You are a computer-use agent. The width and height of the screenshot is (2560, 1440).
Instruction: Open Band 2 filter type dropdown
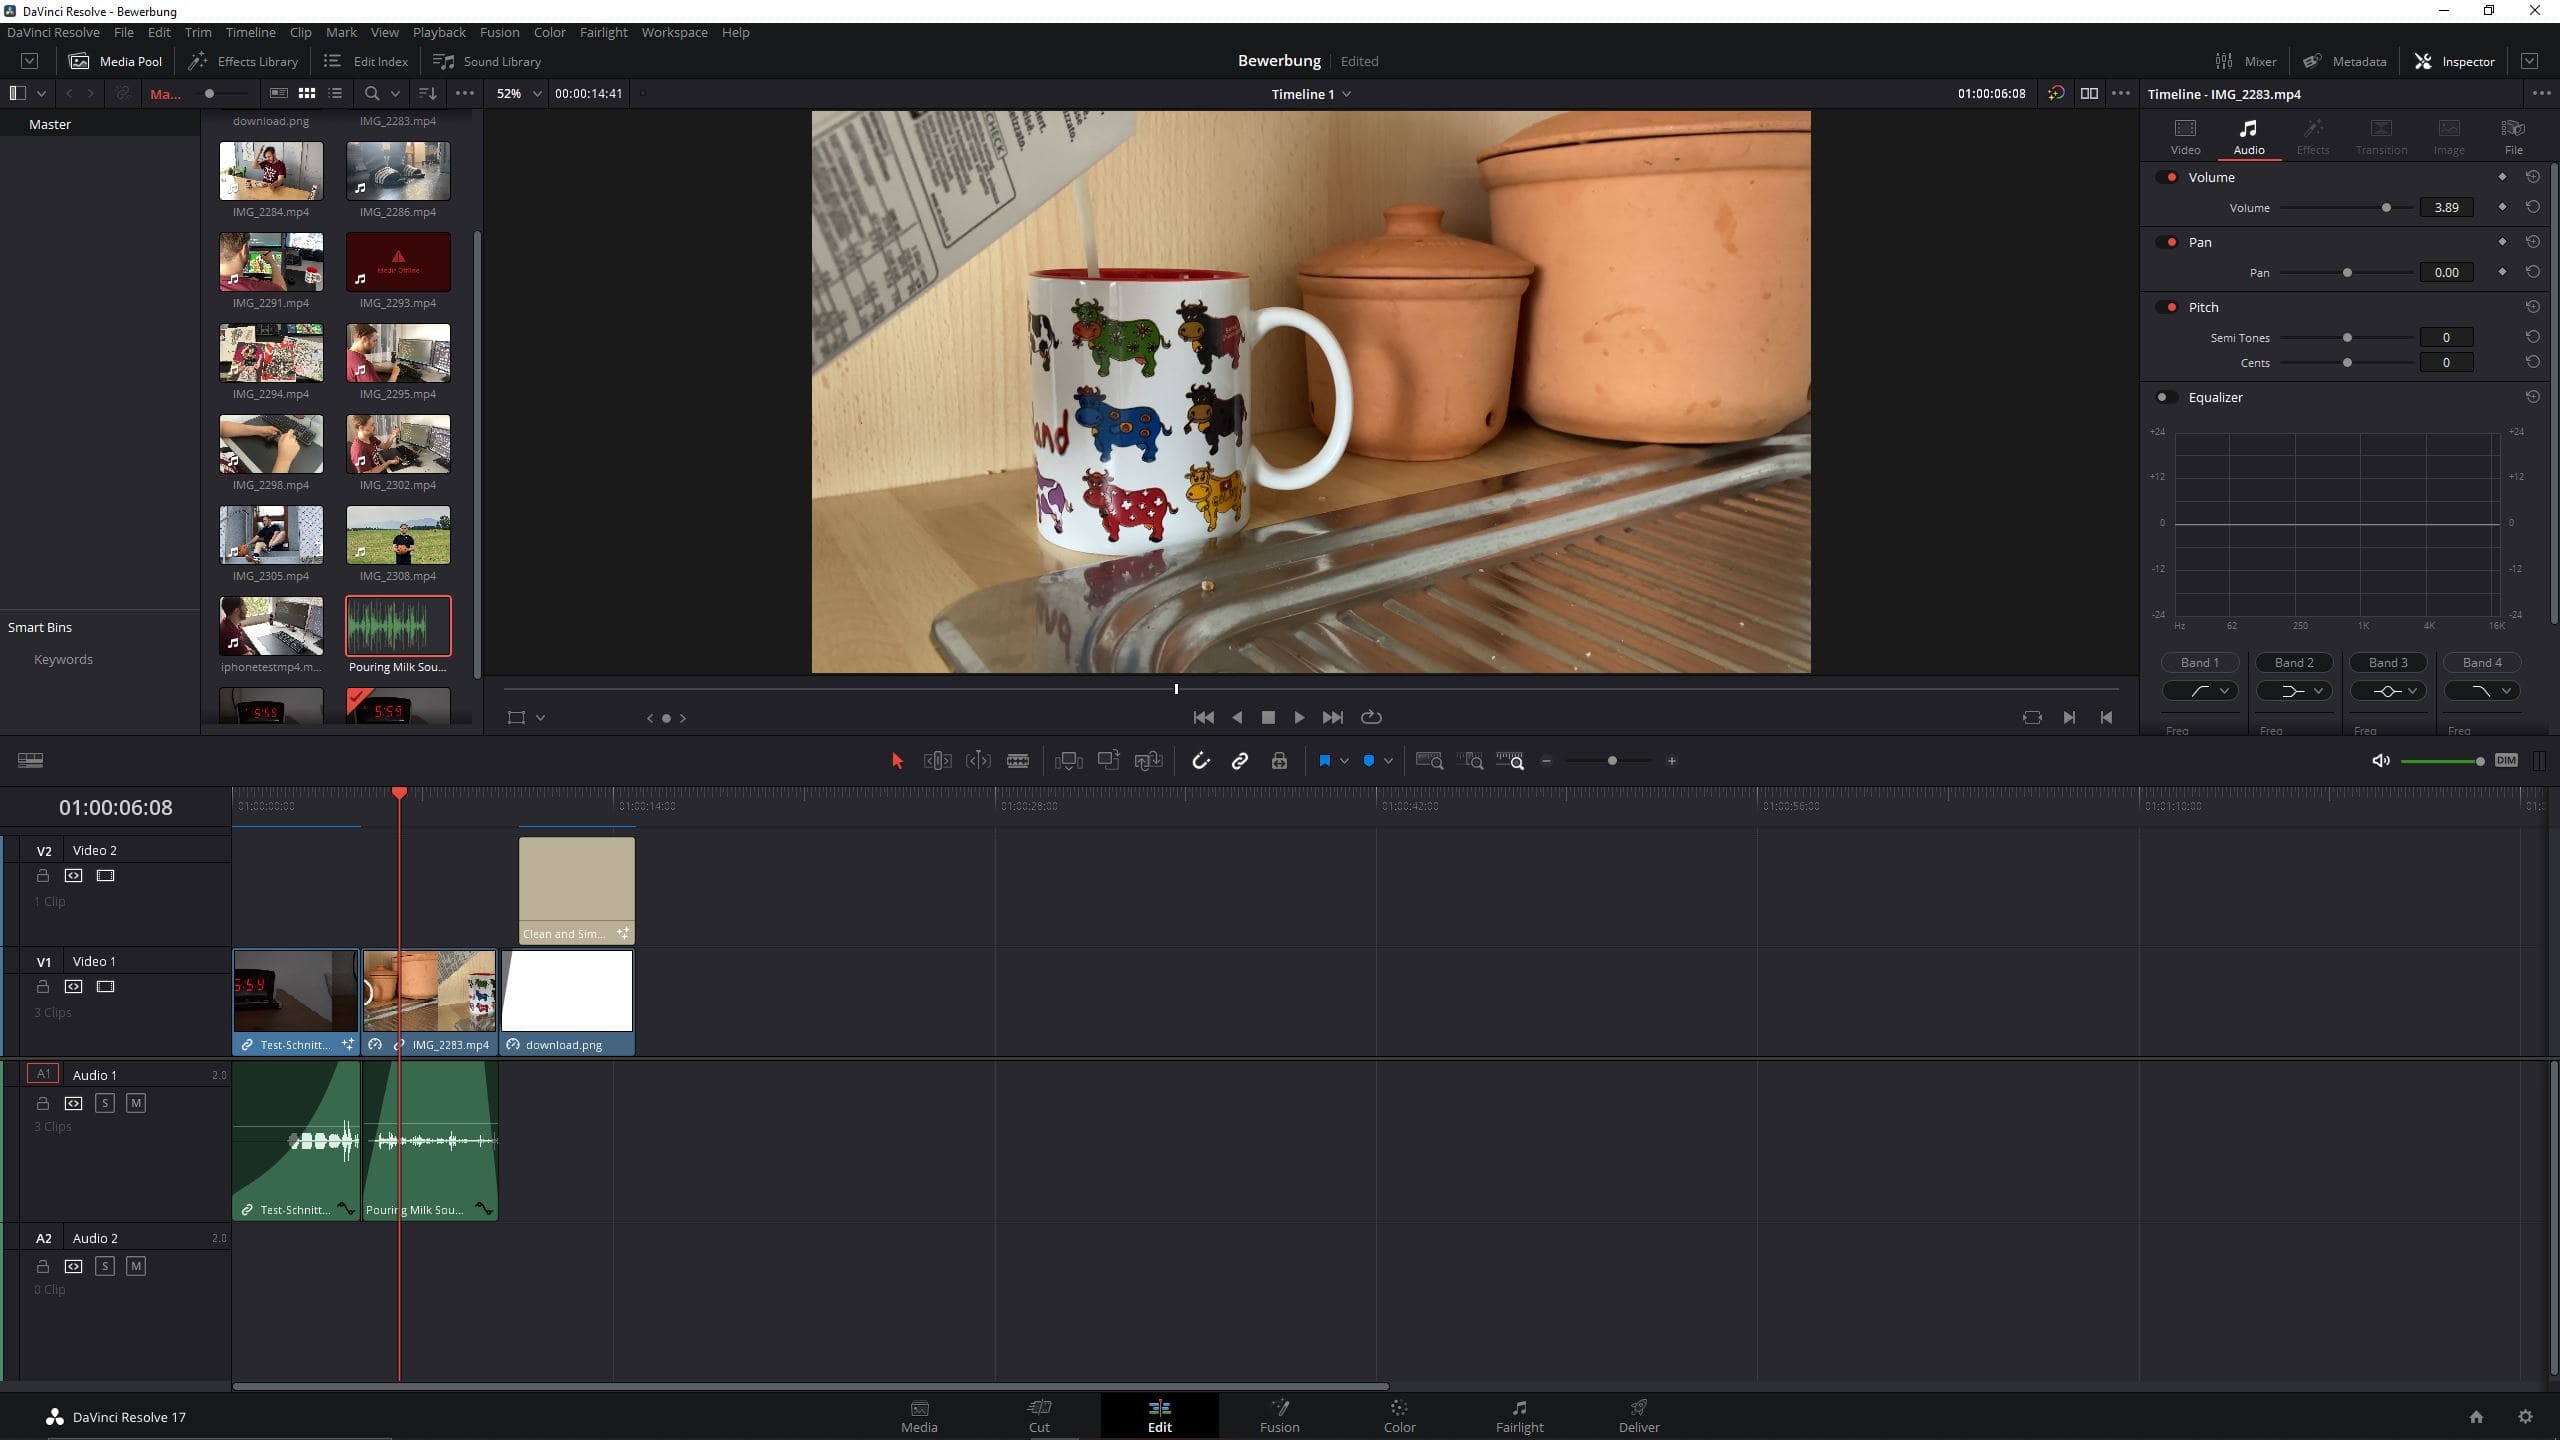click(2294, 691)
